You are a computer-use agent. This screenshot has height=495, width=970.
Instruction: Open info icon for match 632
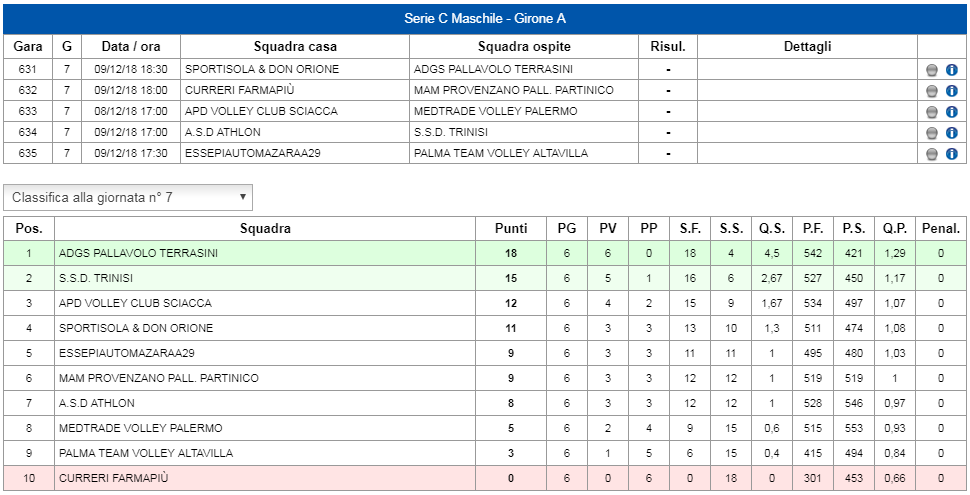(951, 91)
